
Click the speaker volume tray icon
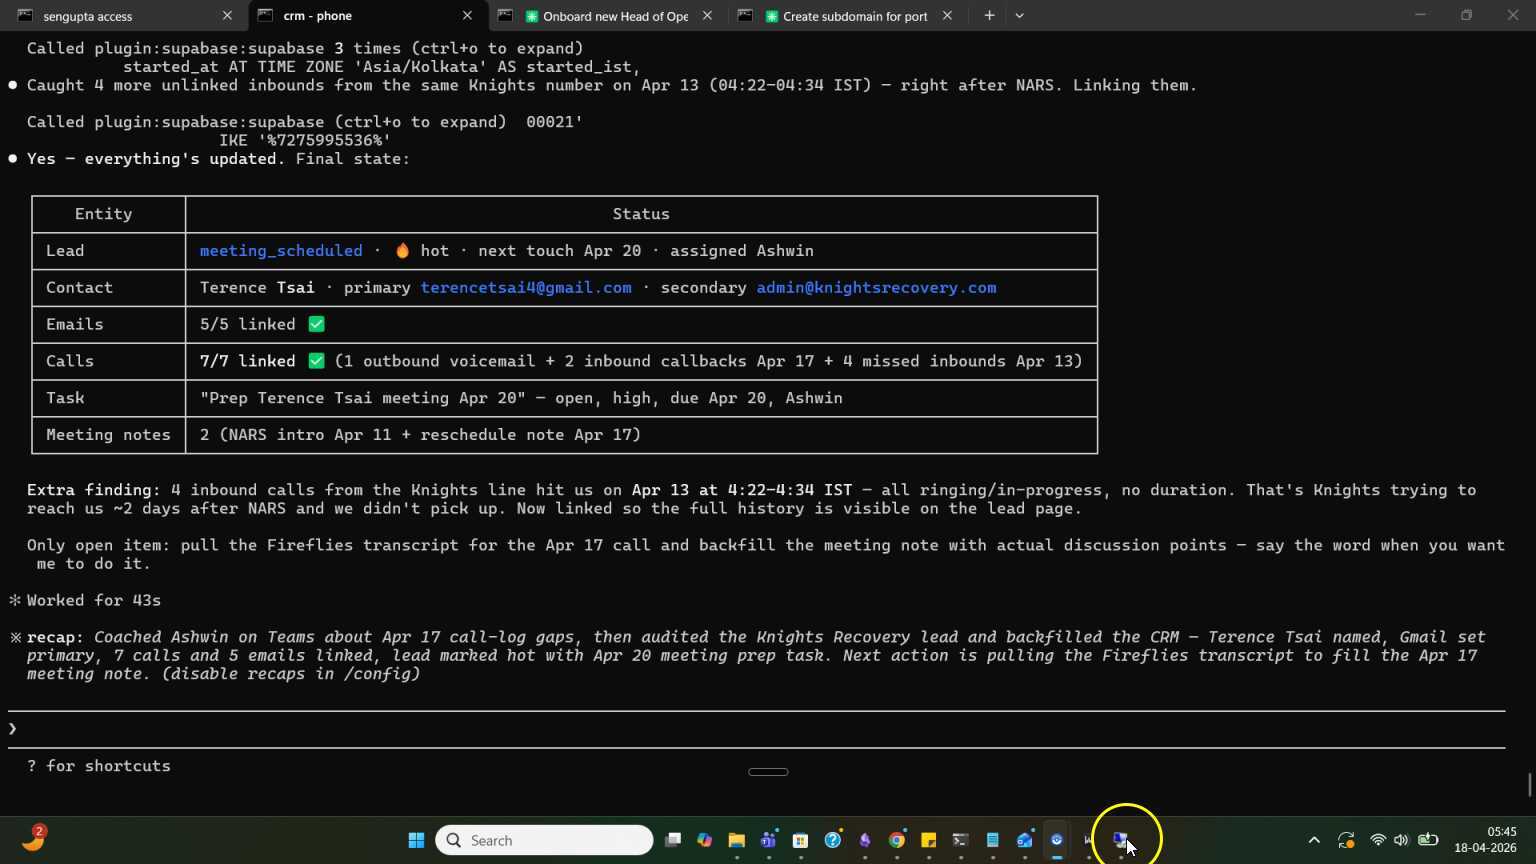click(x=1401, y=840)
